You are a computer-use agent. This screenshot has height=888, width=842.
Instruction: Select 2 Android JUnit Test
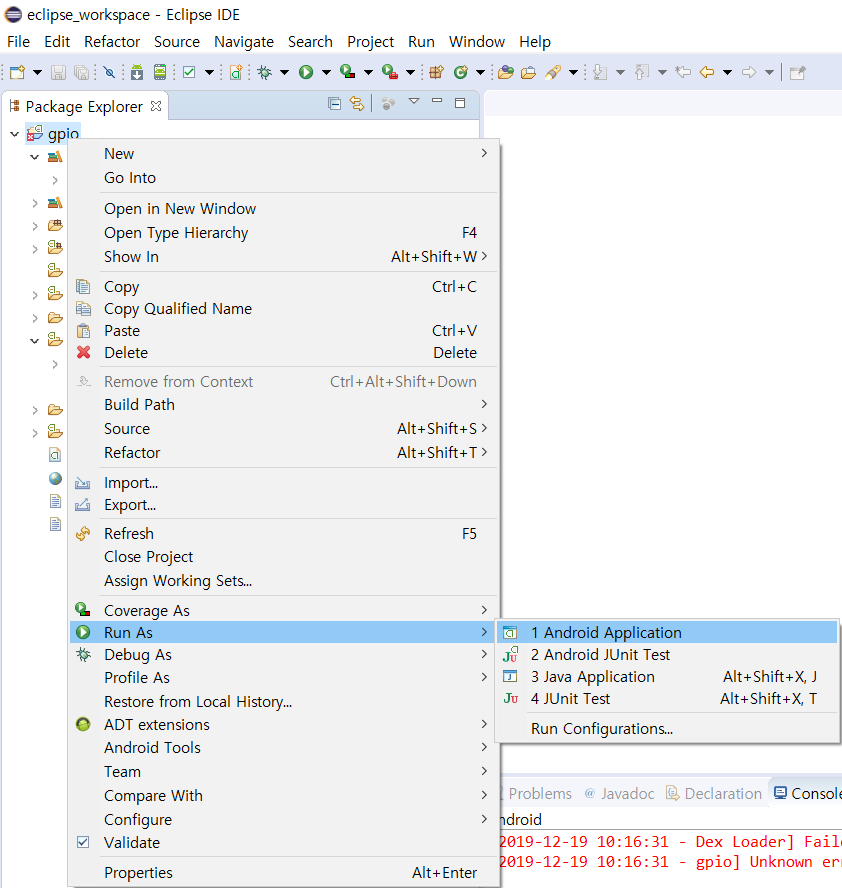pos(667,655)
